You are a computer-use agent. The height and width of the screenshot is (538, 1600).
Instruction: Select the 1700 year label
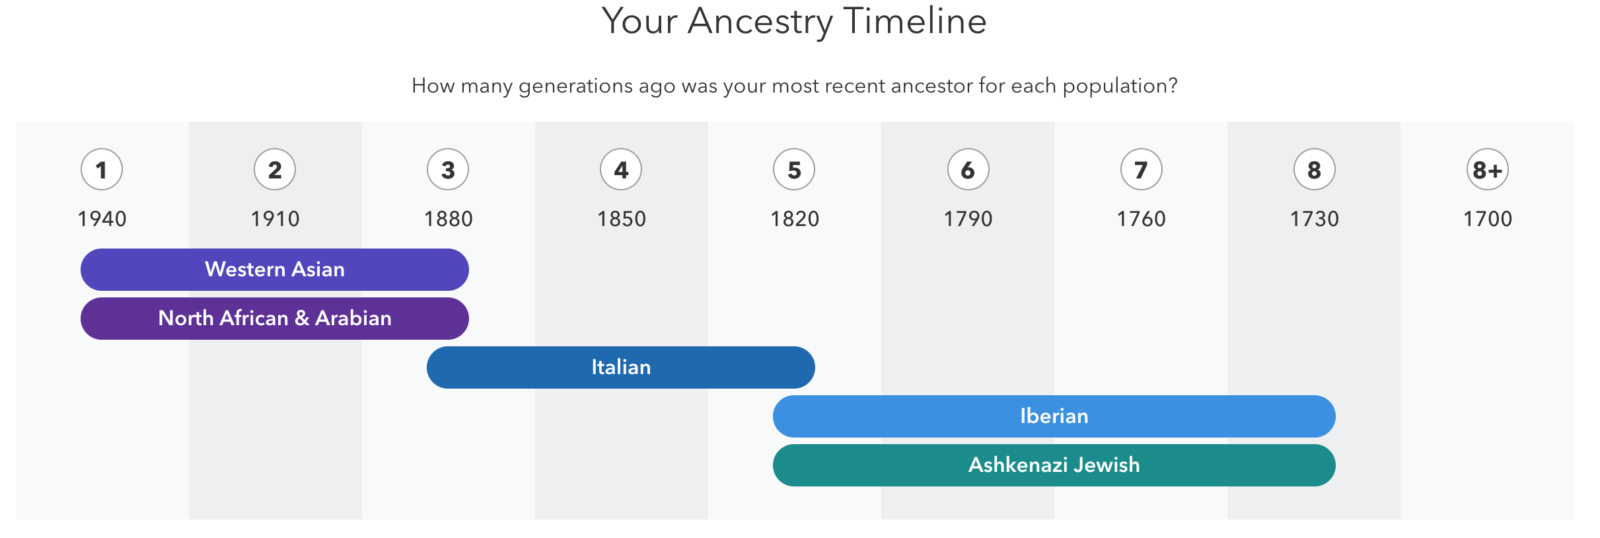[1487, 219]
